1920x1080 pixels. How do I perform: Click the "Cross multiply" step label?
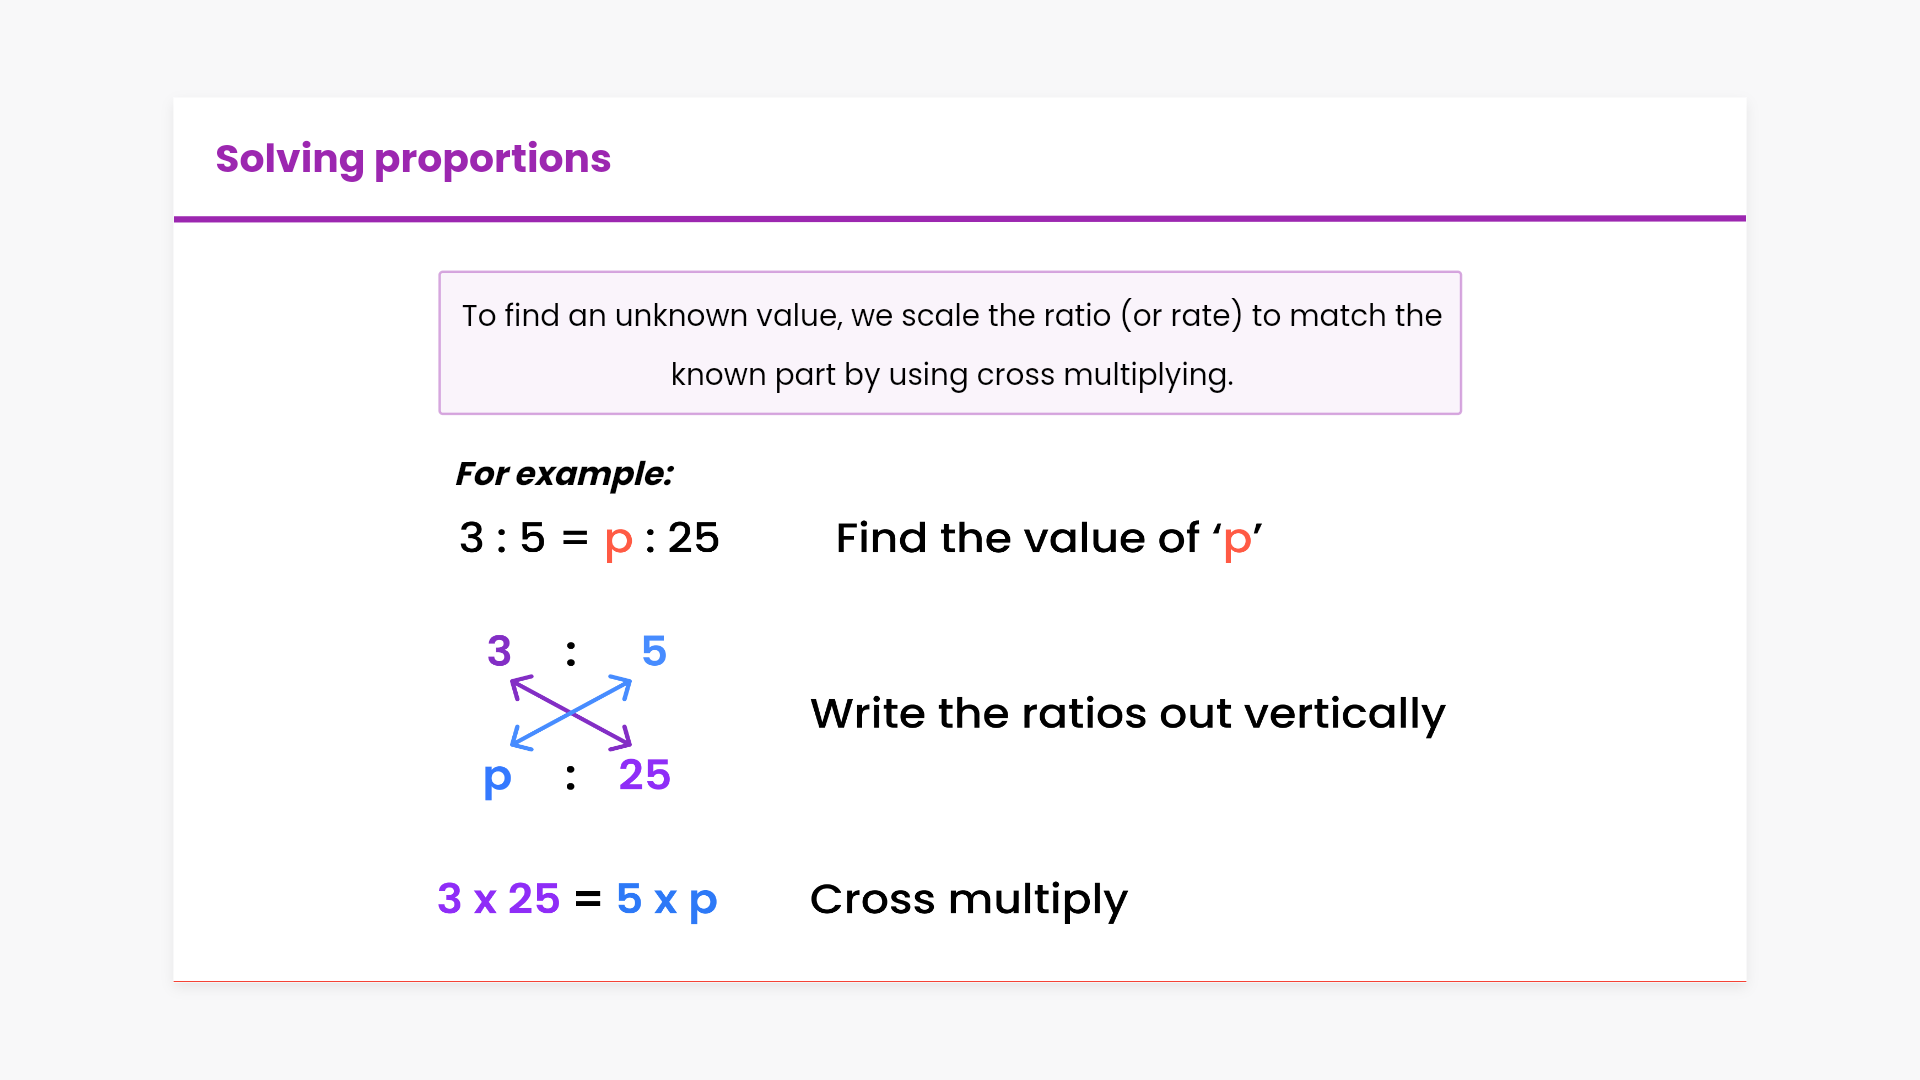(968, 899)
